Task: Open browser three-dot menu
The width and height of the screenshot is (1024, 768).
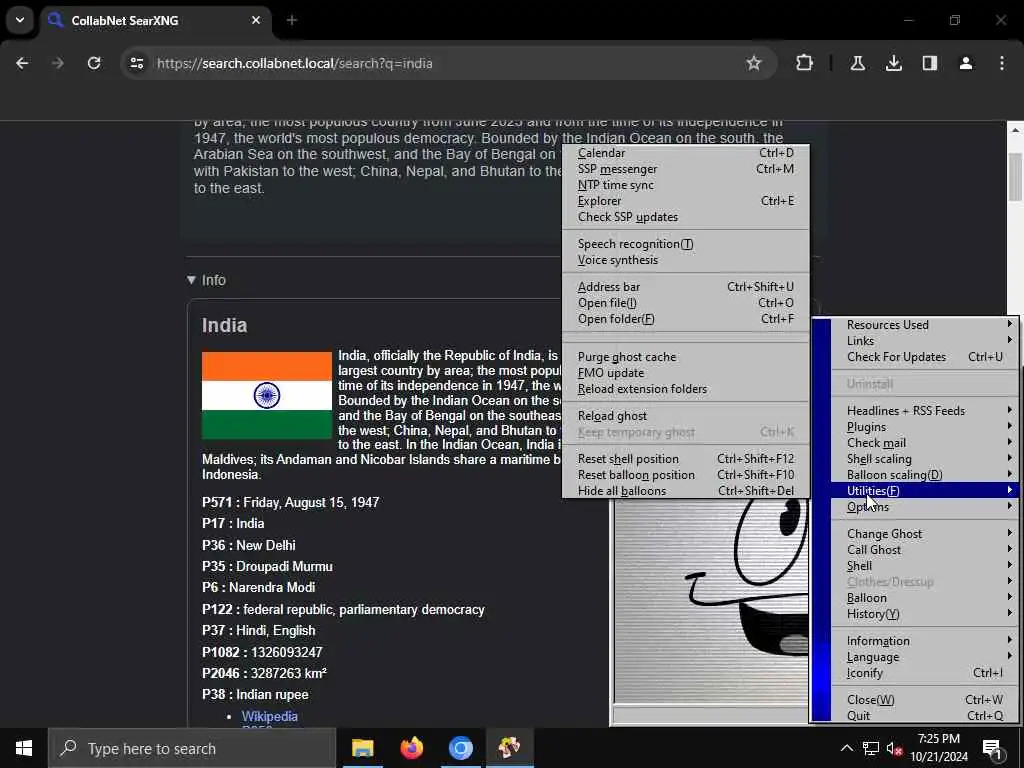Action: [x=1002, y=63]
